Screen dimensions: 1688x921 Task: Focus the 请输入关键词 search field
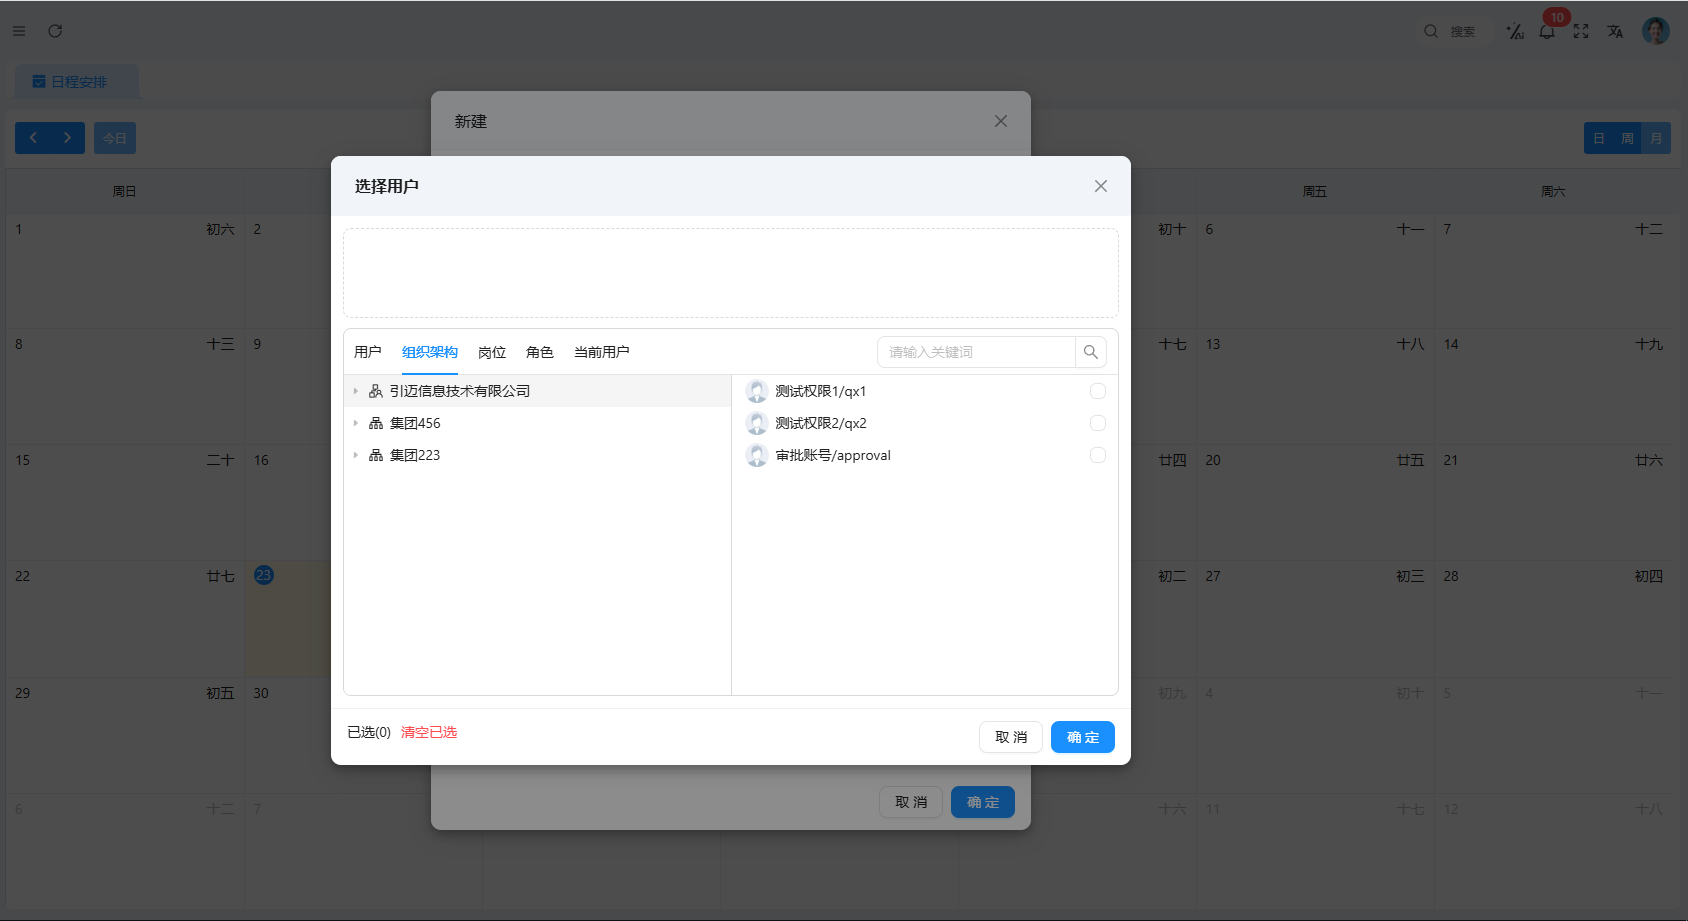click(977, 352)
